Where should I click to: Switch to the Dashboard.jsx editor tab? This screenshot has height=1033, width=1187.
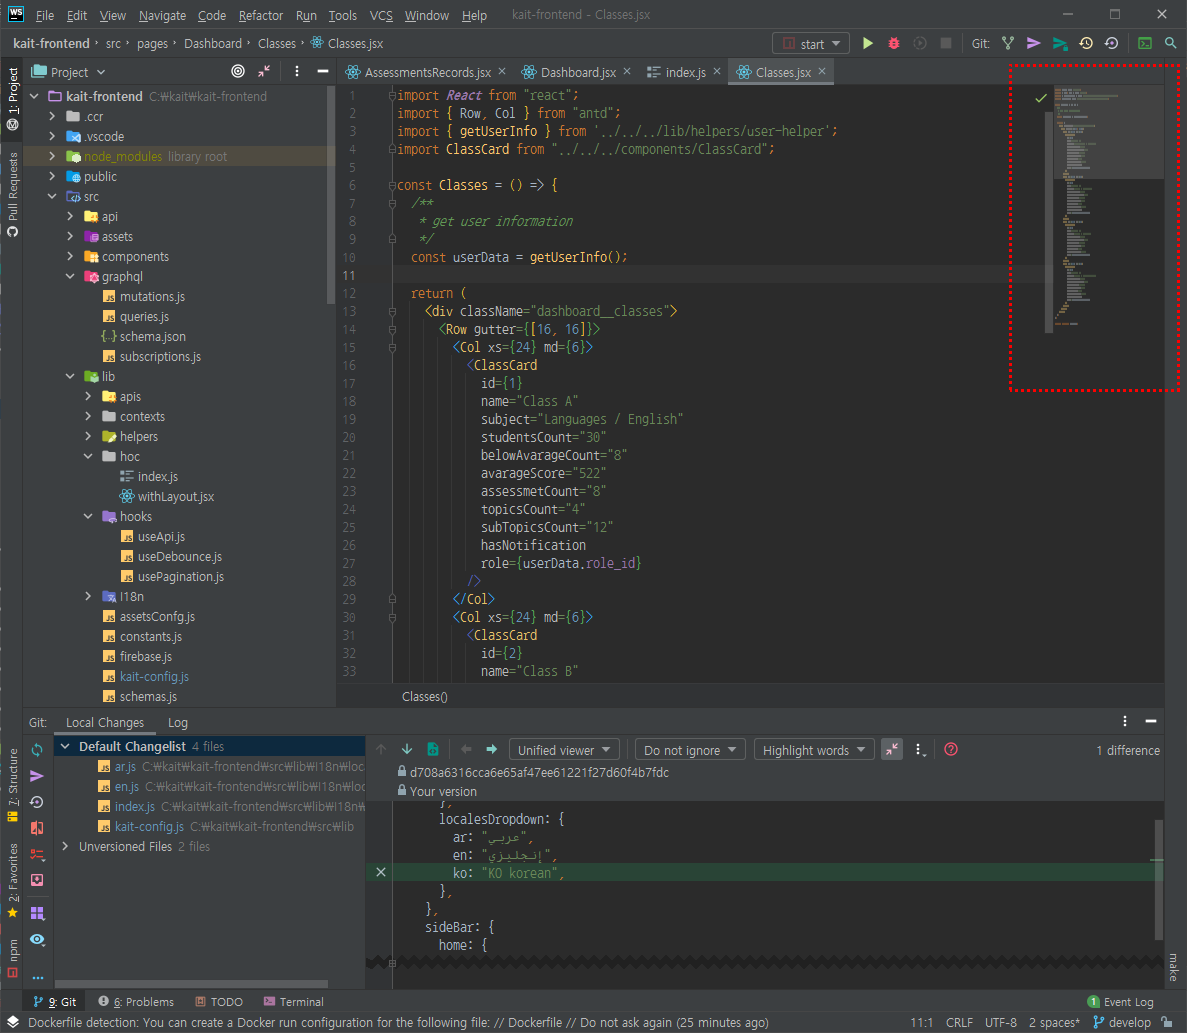(578, 72)
